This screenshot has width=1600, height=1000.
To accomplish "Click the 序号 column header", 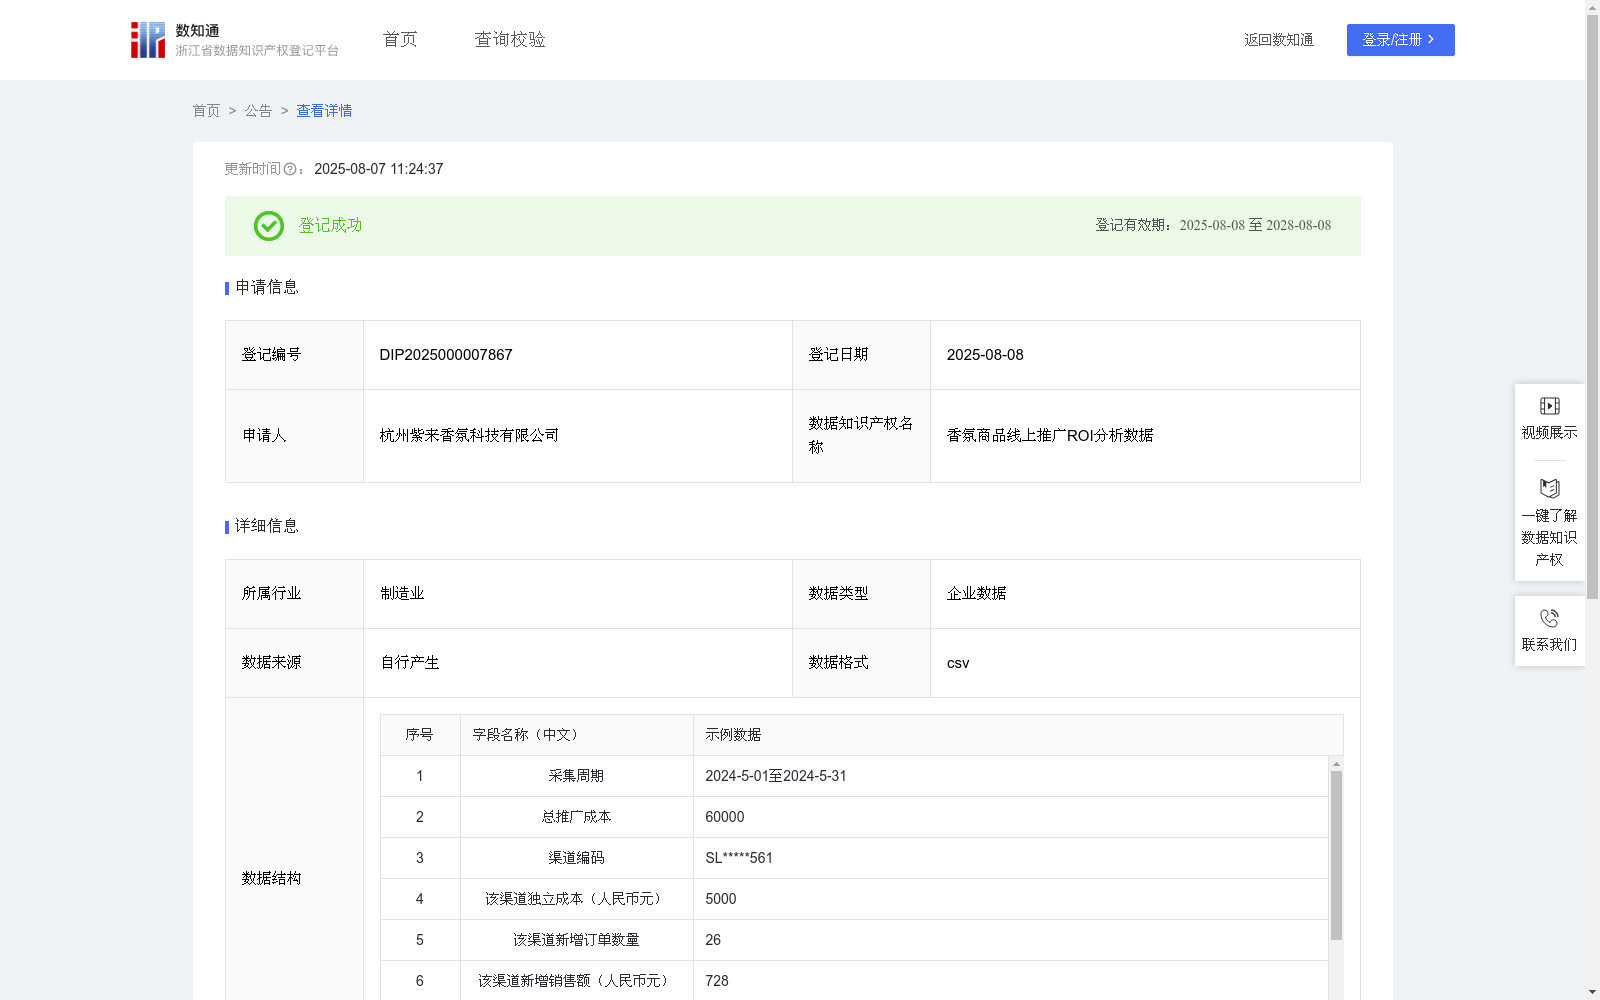I will click(419, 735).
